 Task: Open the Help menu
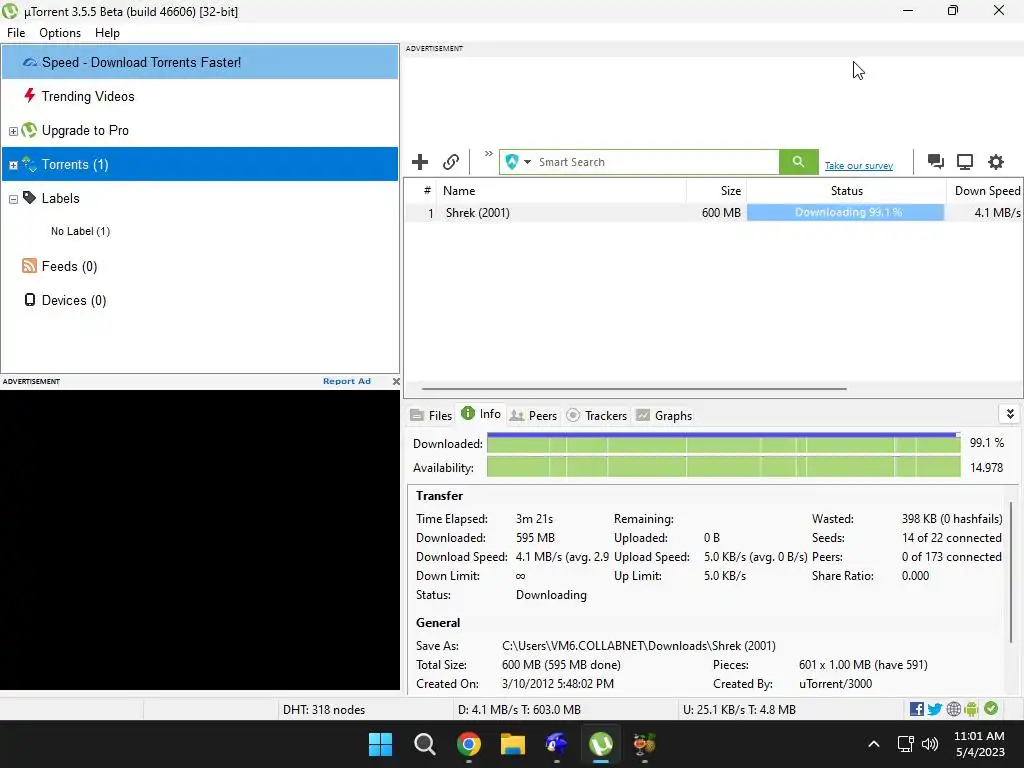(x=107, y=33)
